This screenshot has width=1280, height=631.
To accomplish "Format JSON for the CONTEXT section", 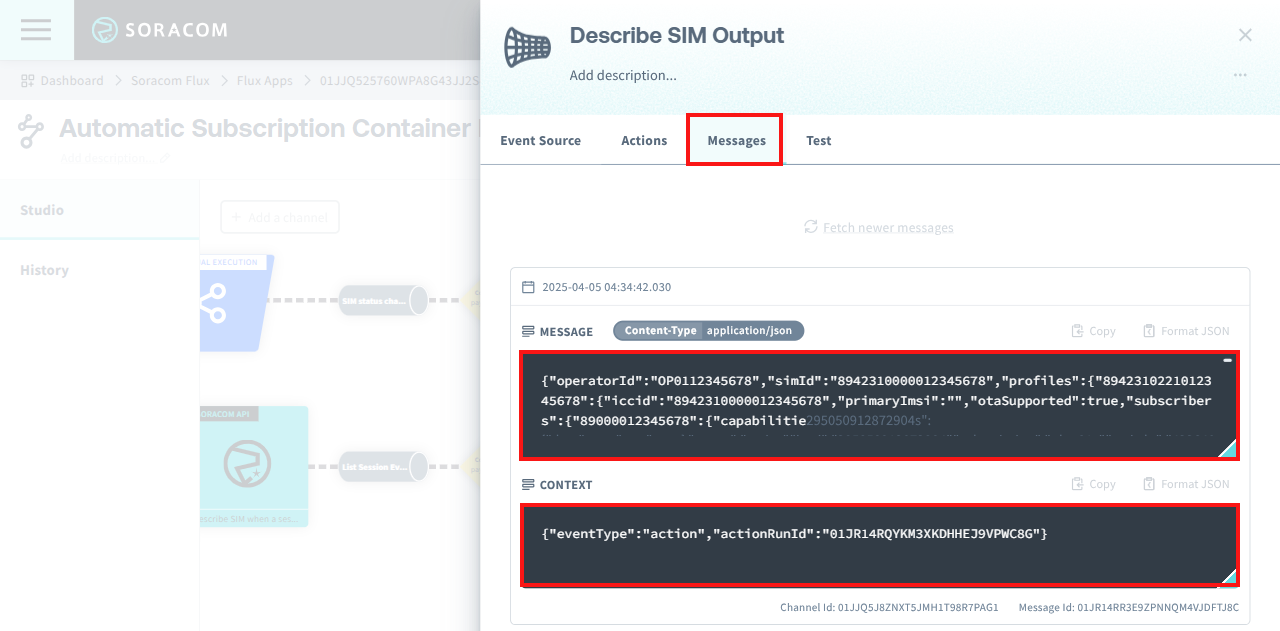I will [1186, 484].
